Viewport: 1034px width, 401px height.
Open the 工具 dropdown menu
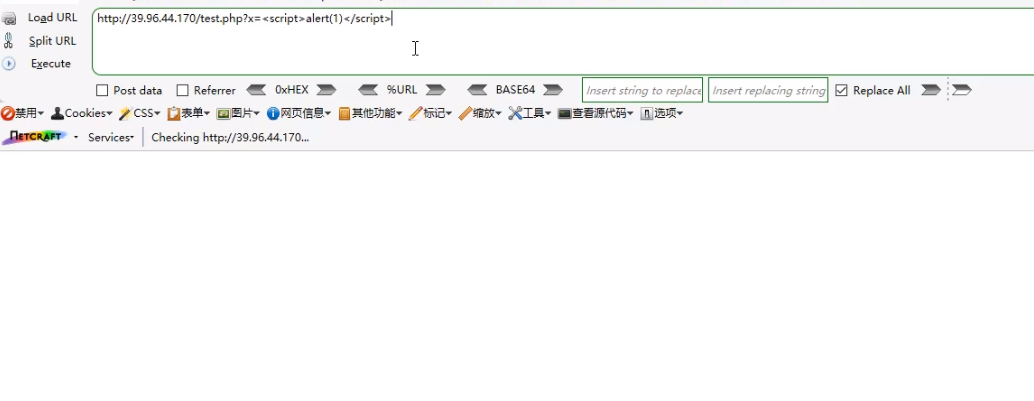point(530,113)
